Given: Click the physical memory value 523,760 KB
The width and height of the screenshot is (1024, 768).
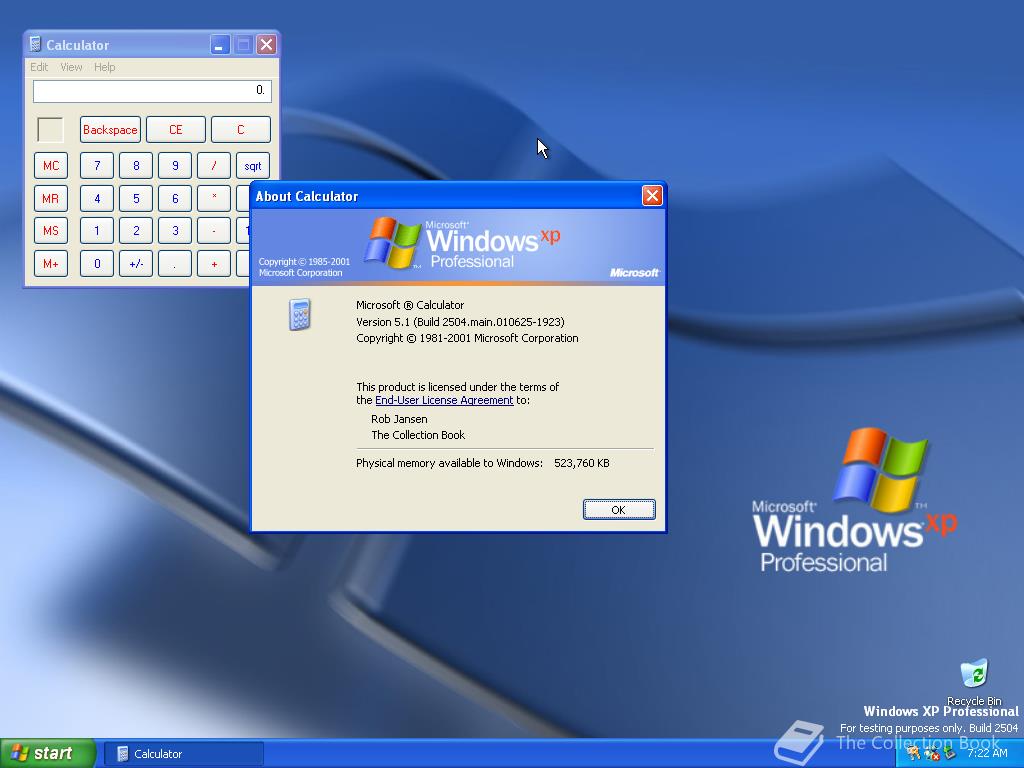Looking at the screenshot, I should coord(581,463).
